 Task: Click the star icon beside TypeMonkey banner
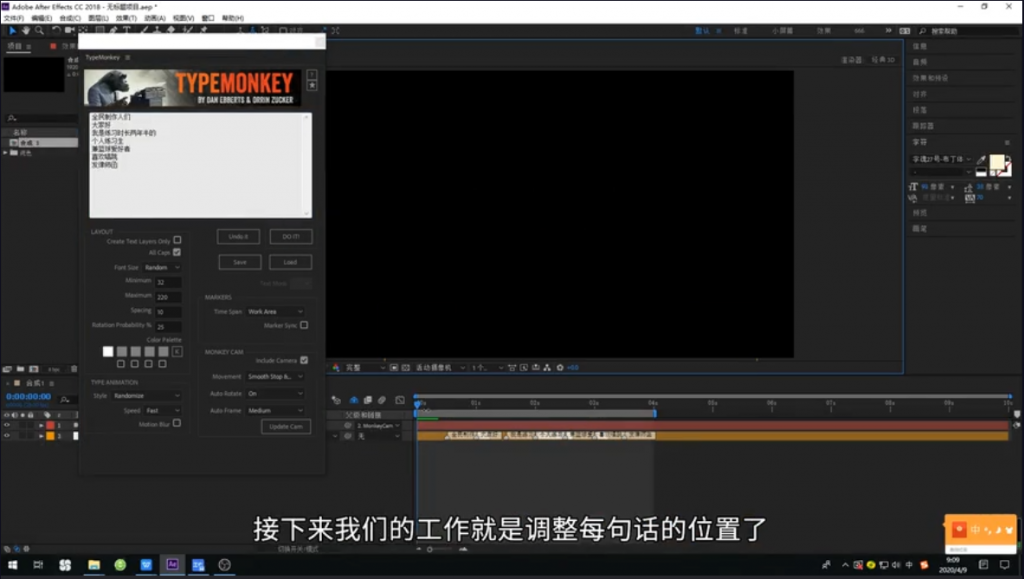point(312,86)
